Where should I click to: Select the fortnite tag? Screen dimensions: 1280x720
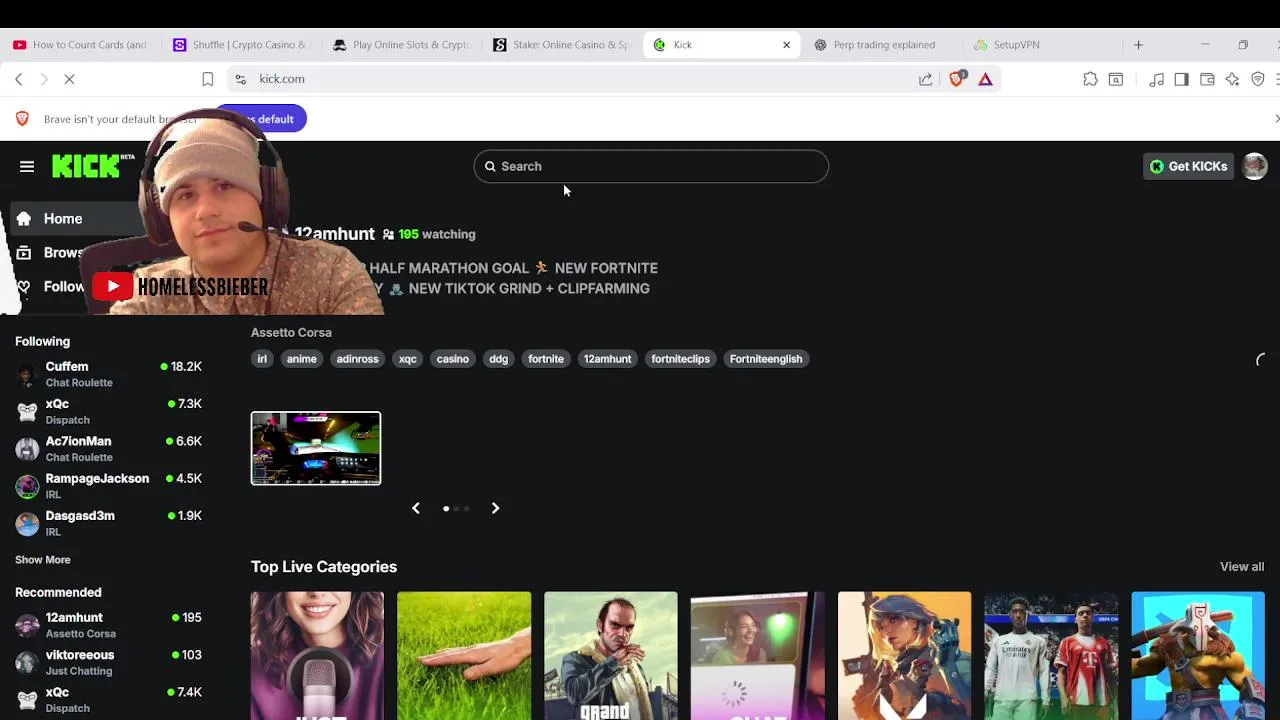[546, 359]
